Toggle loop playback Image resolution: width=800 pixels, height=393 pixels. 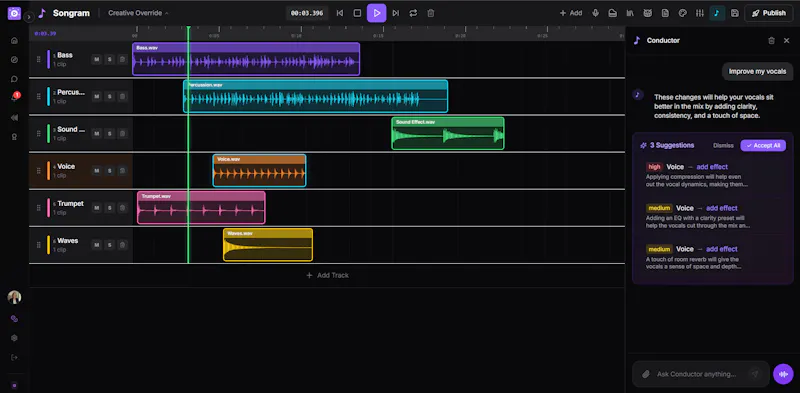413,13
